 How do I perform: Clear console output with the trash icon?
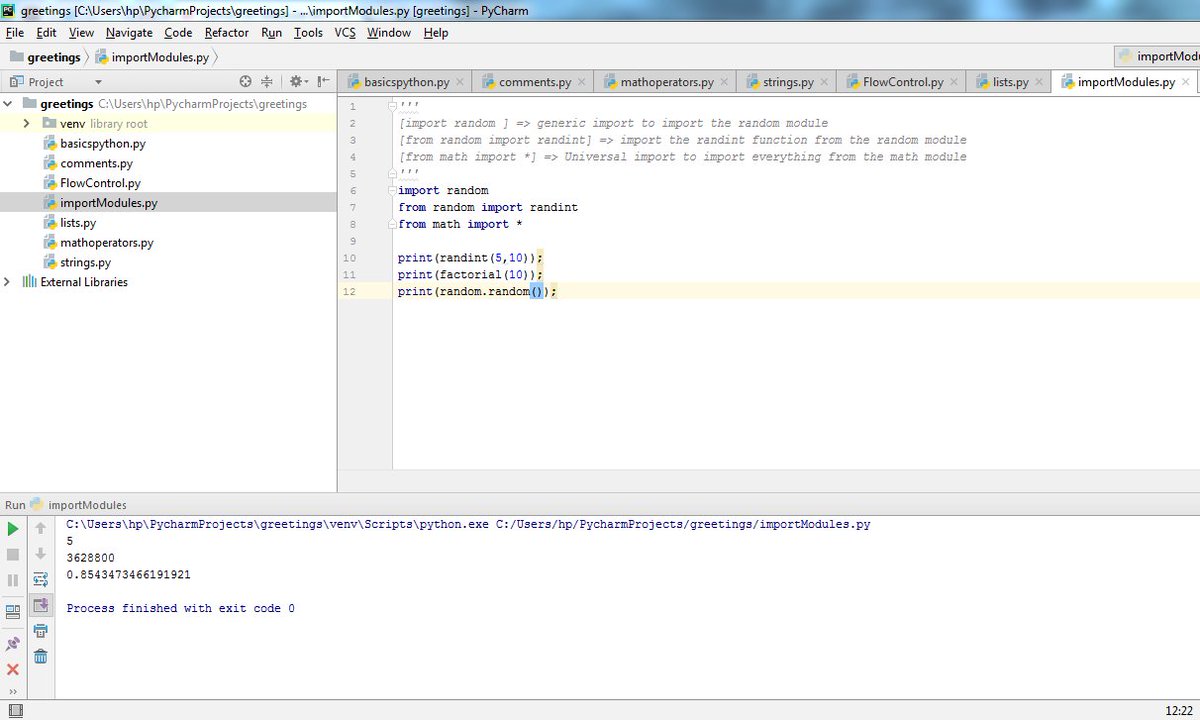click(40, 656)
